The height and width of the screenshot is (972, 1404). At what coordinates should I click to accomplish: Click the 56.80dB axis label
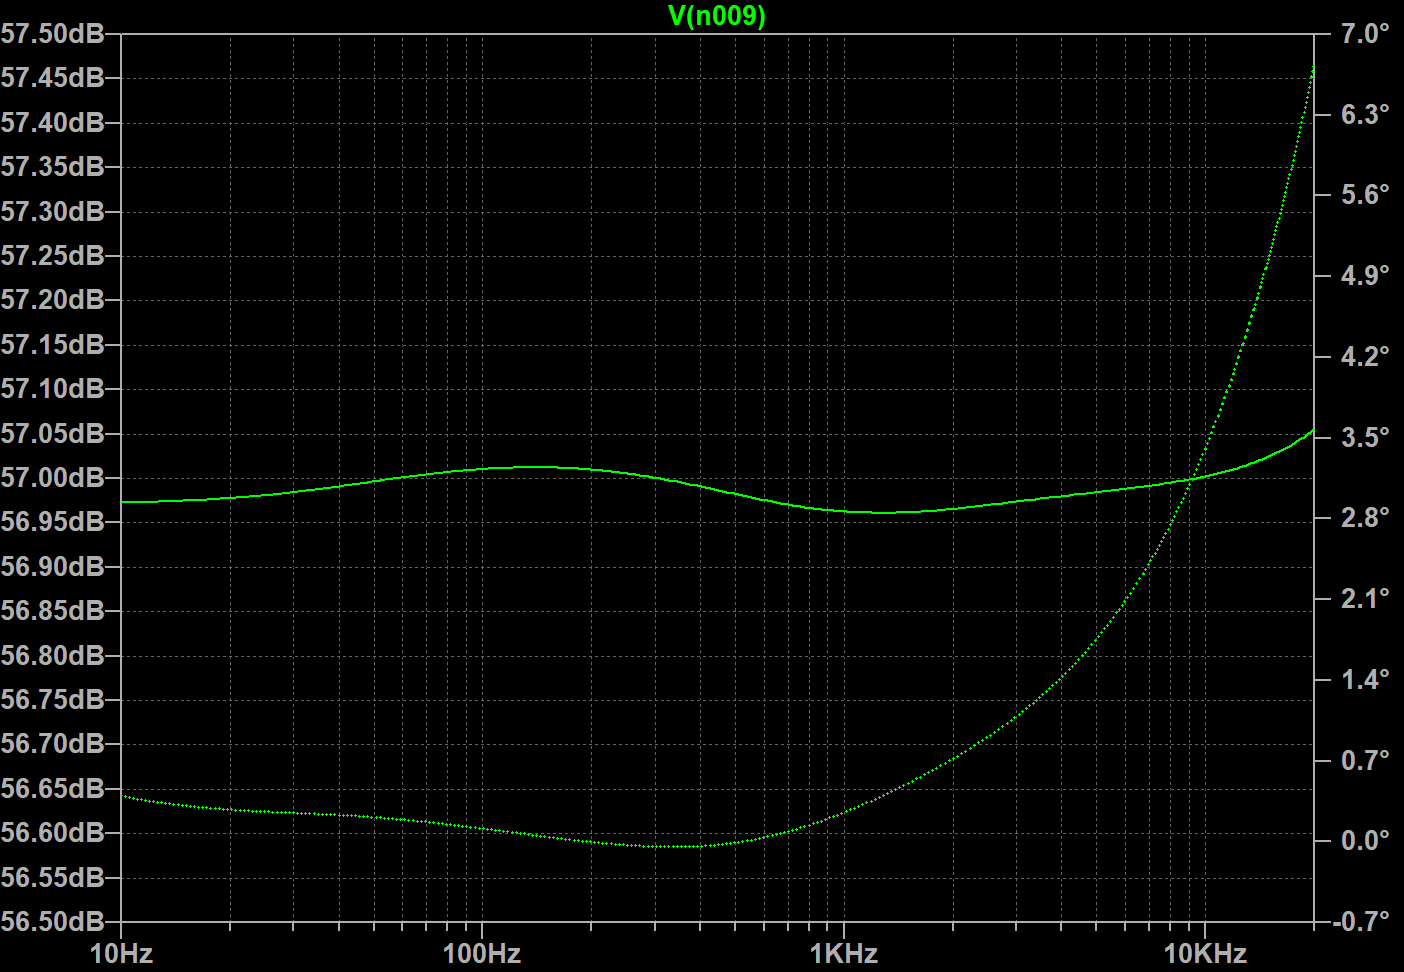coord(52,656)
